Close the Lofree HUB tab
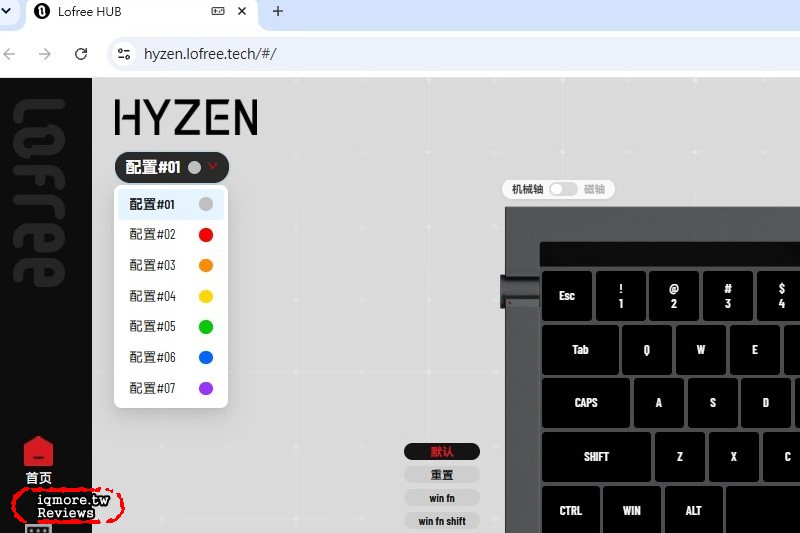This screenshot has height=533, width=800. (242, 11)
